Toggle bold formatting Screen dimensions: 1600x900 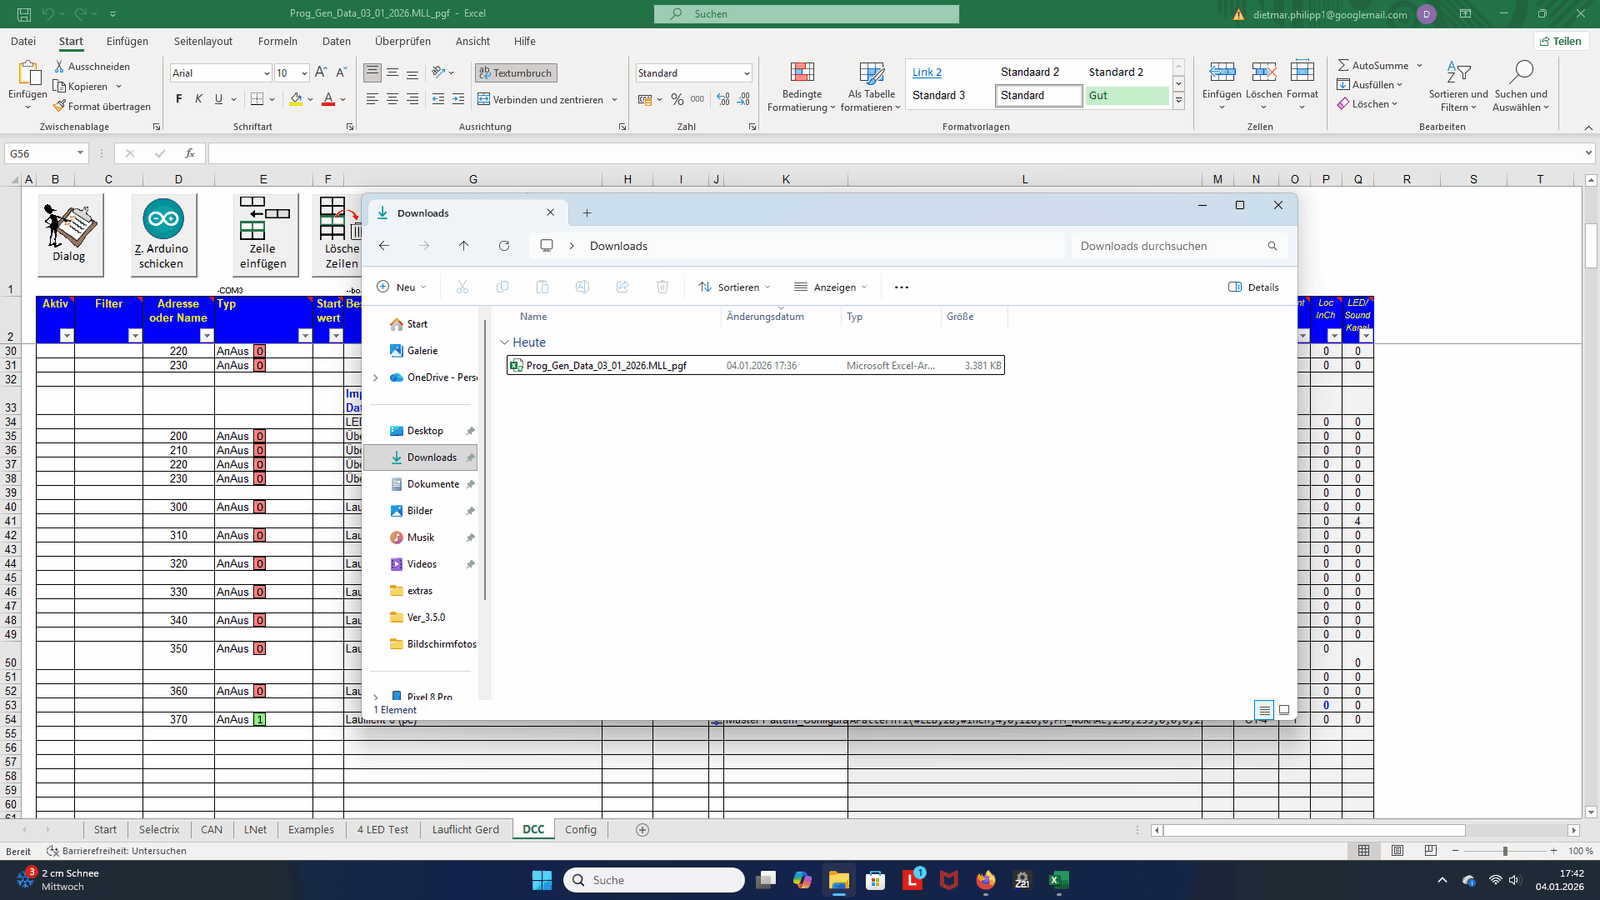tap(179, 99)
